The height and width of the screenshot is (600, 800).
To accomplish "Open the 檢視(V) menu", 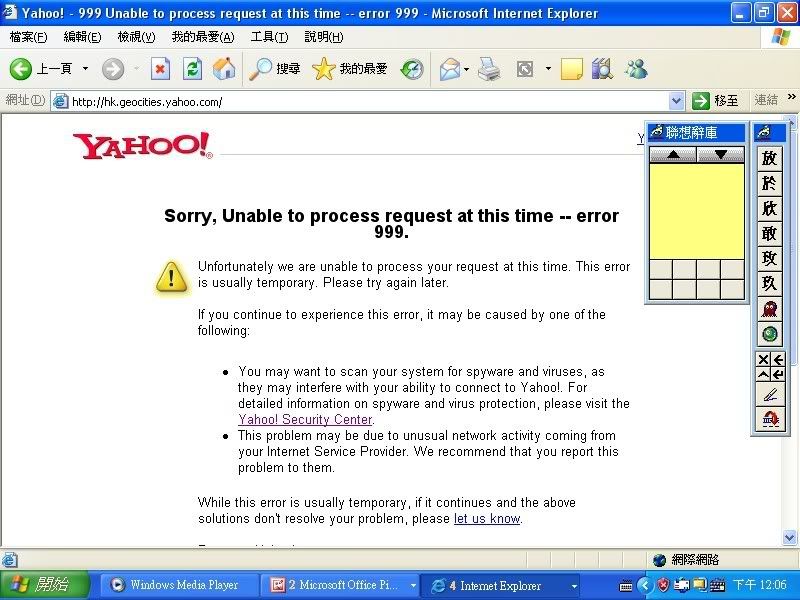I will click(136, 37).
